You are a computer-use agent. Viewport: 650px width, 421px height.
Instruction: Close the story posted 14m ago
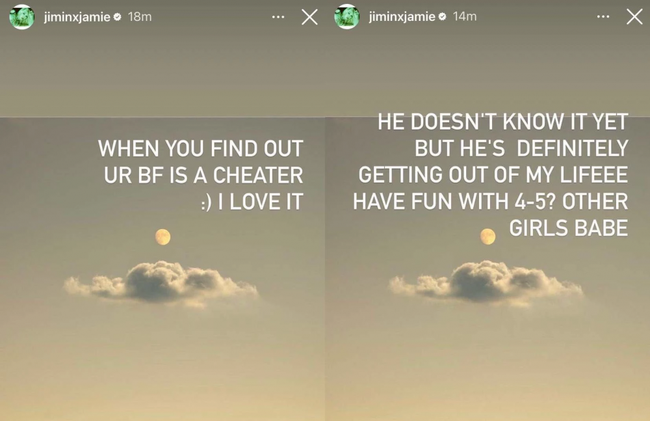coord(635,17)
